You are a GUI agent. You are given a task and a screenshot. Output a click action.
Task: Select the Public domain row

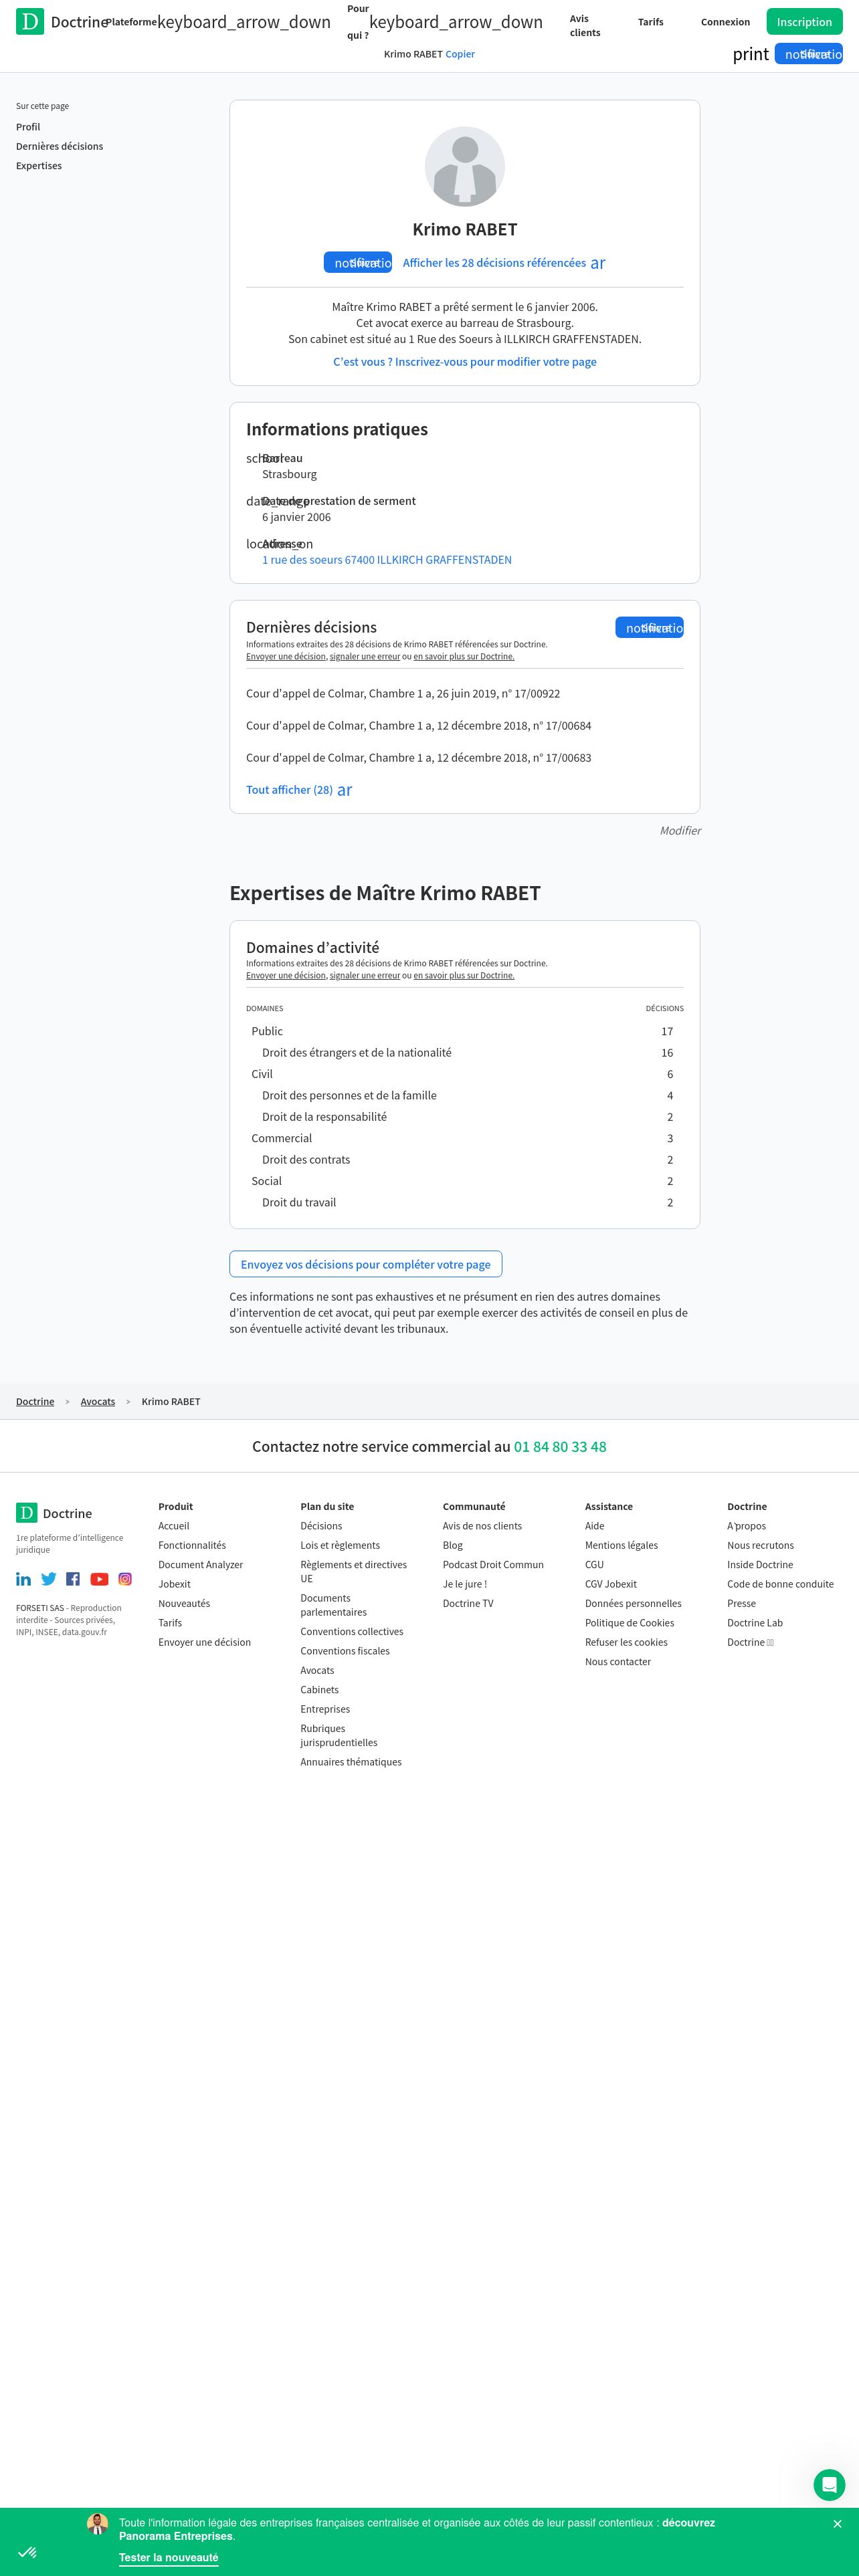tap(465, 1031)
